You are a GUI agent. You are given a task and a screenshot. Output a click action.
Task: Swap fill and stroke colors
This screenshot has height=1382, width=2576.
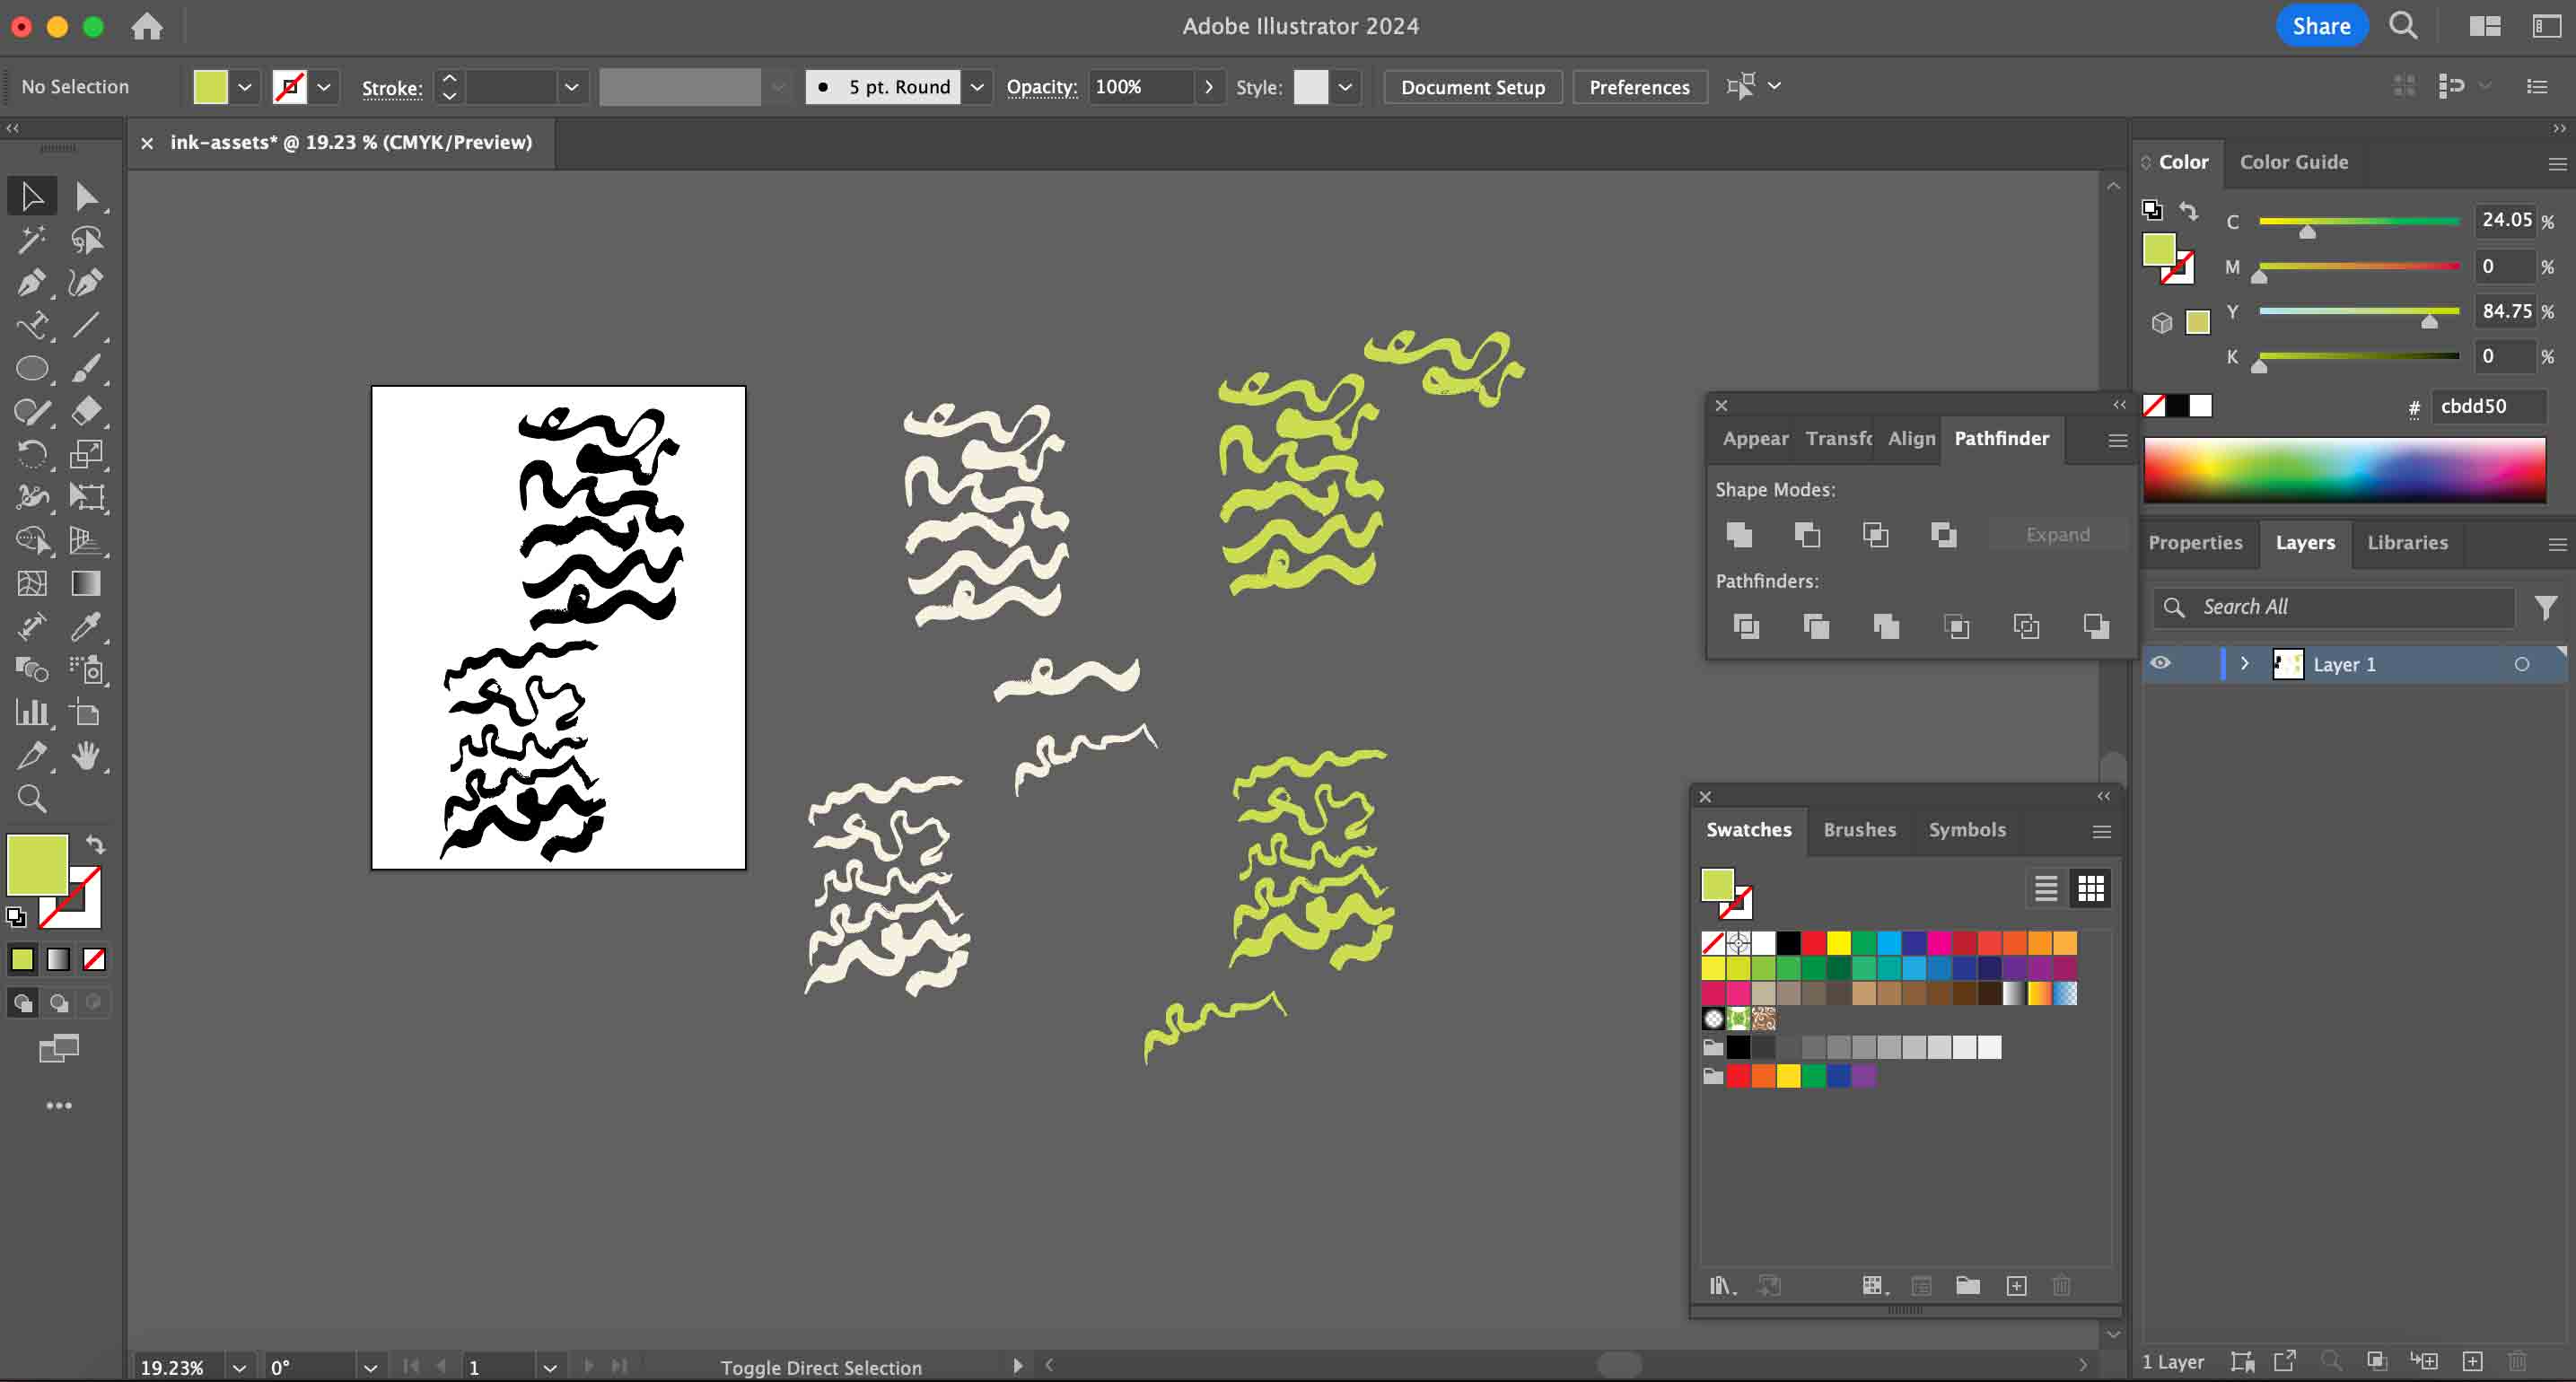[95, 844]
